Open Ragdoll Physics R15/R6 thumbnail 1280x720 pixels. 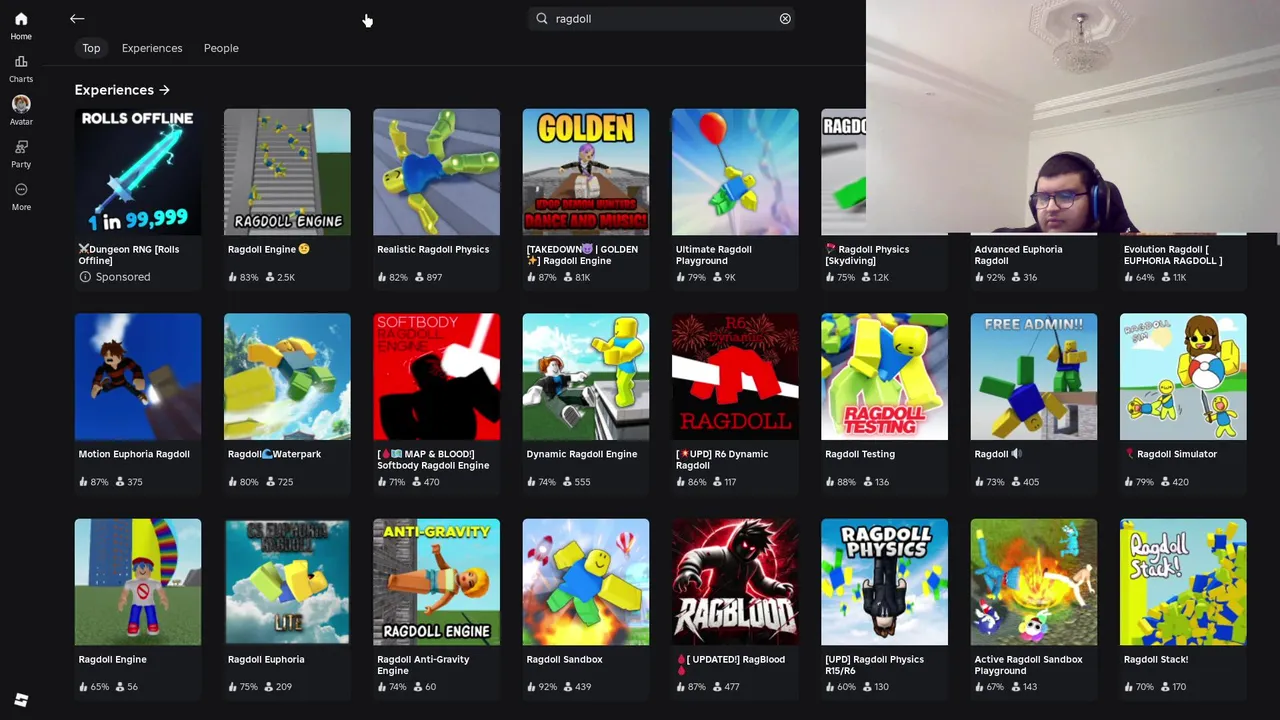pos(884,582)
